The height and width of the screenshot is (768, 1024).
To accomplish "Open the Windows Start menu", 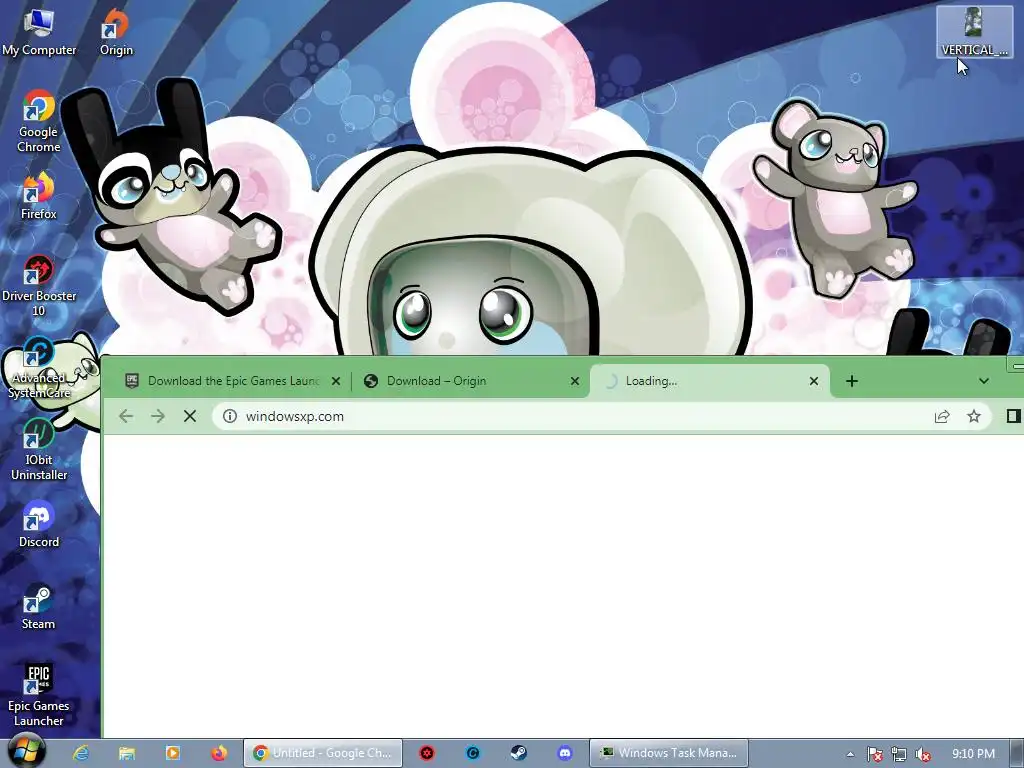I will coord(26,751).
